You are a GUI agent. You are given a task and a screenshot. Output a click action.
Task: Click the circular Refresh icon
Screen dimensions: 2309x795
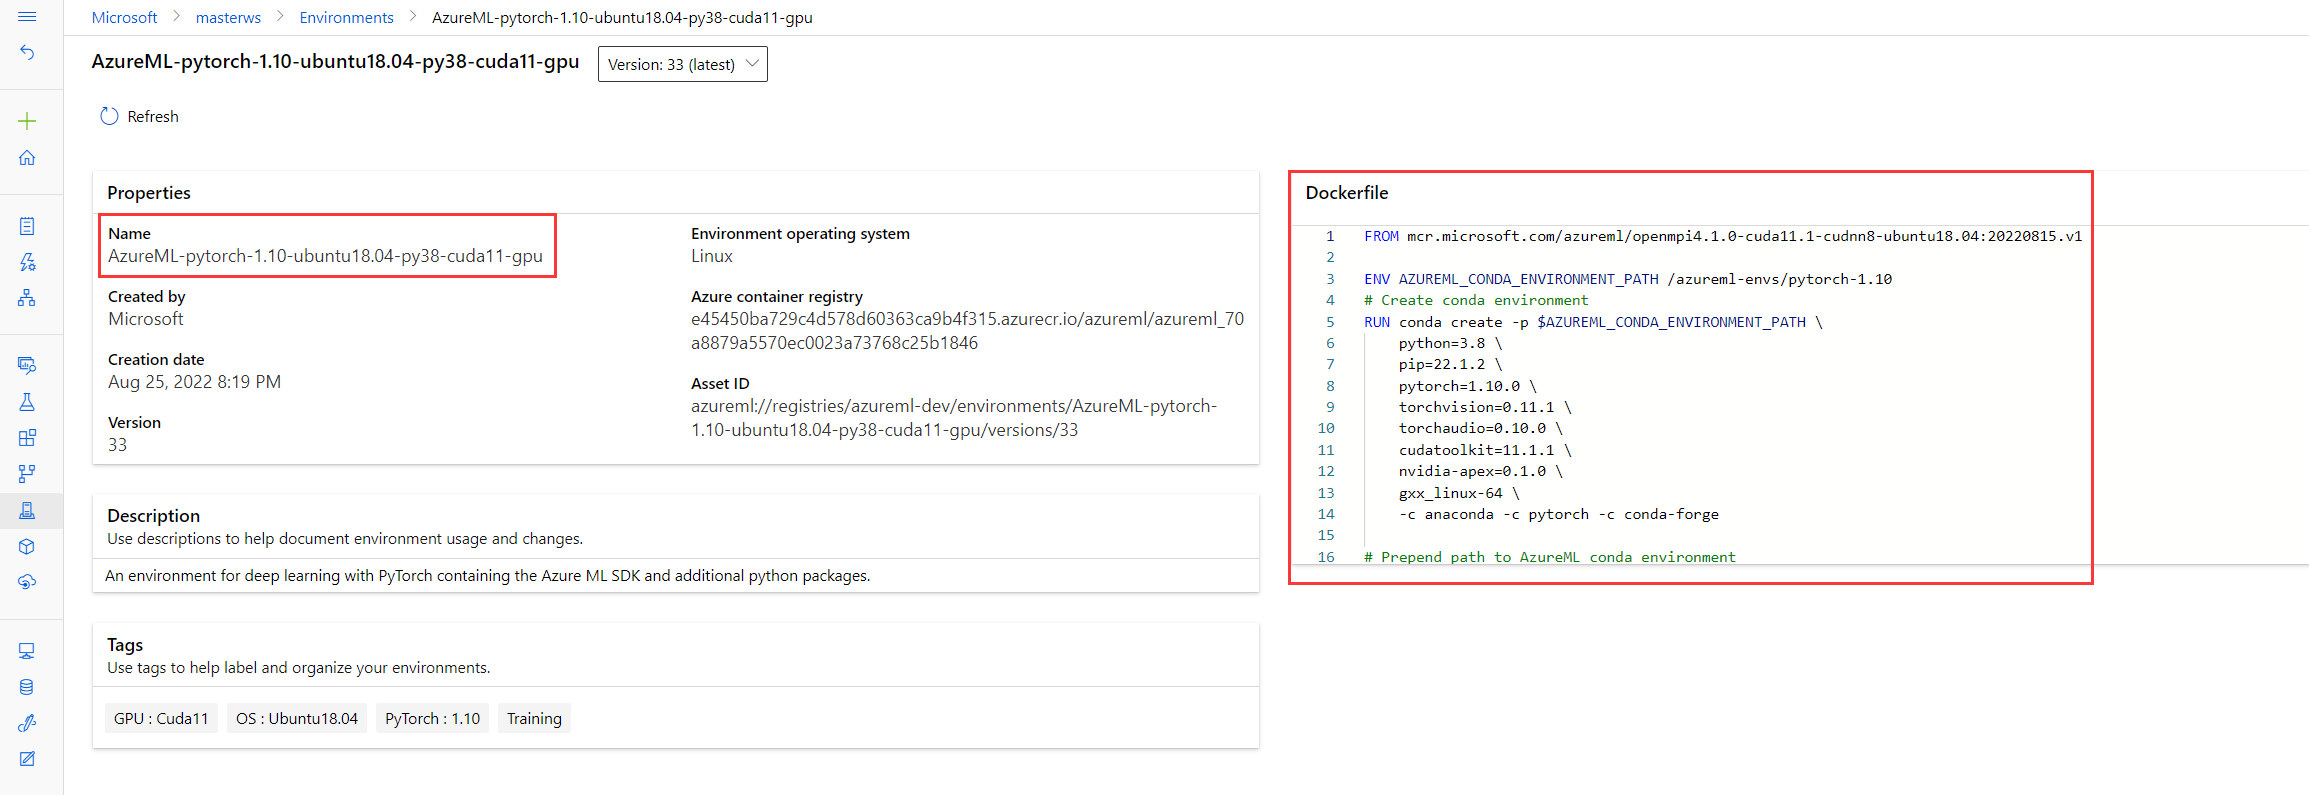coord(109,117)
